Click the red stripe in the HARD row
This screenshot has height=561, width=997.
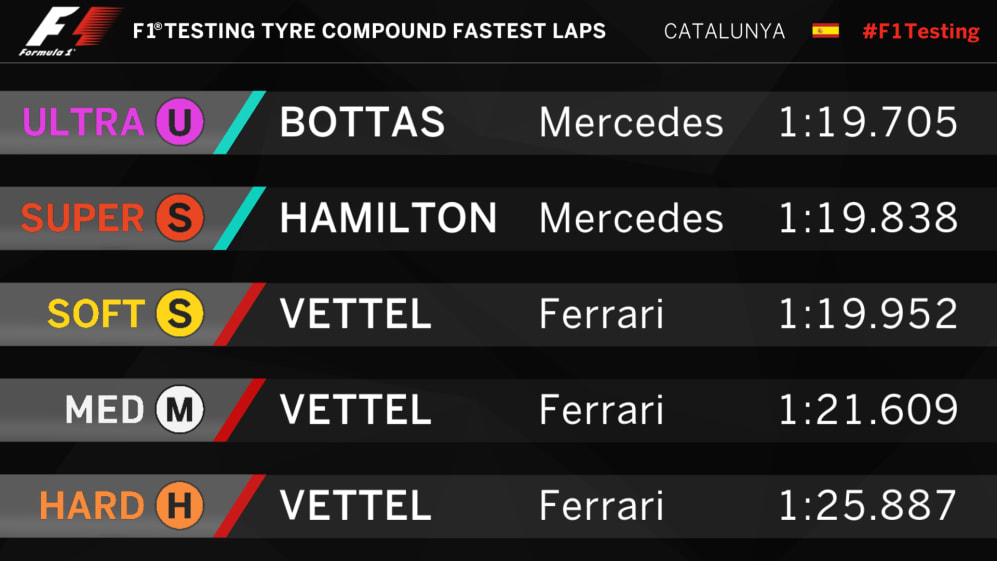(240, 507)
